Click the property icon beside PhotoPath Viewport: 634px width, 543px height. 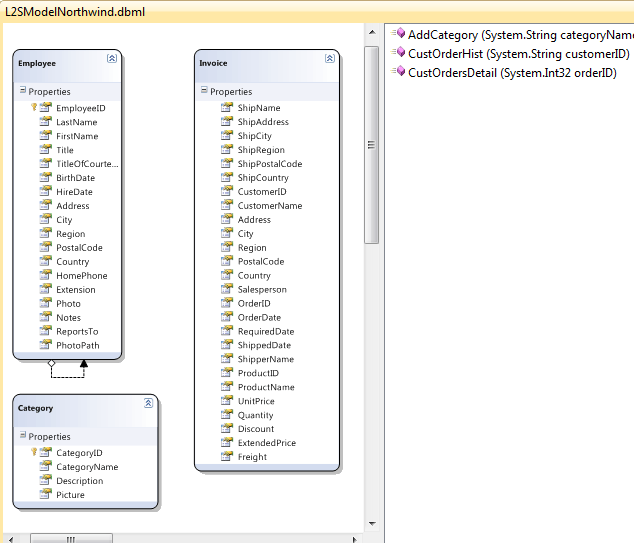(46, 345)
